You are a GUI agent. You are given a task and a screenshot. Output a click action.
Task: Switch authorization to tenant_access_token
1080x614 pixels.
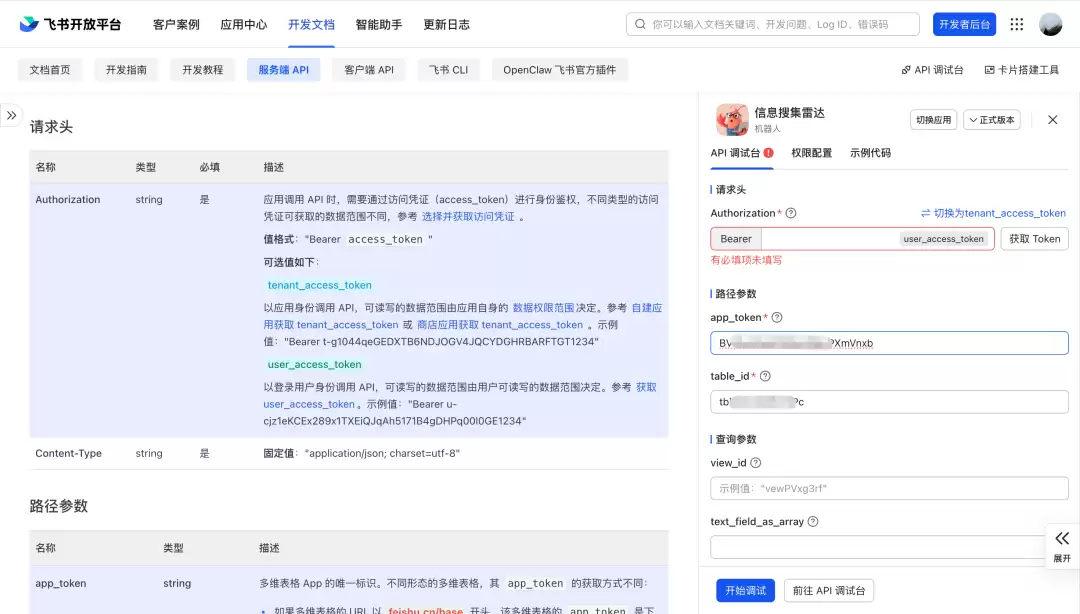tap(993, 213)
